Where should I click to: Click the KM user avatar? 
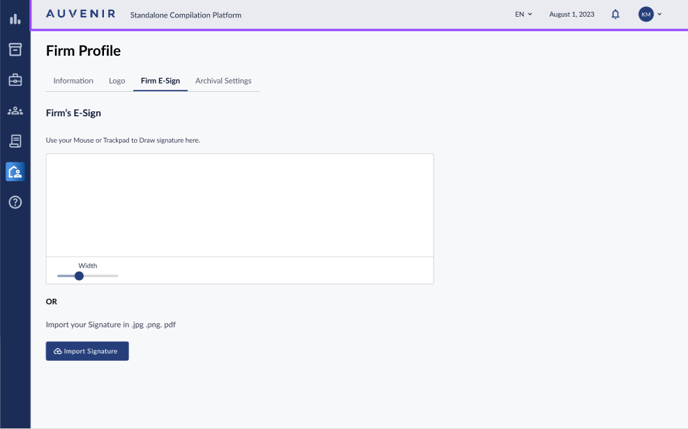pyautogui.click(x=646, y=15)
